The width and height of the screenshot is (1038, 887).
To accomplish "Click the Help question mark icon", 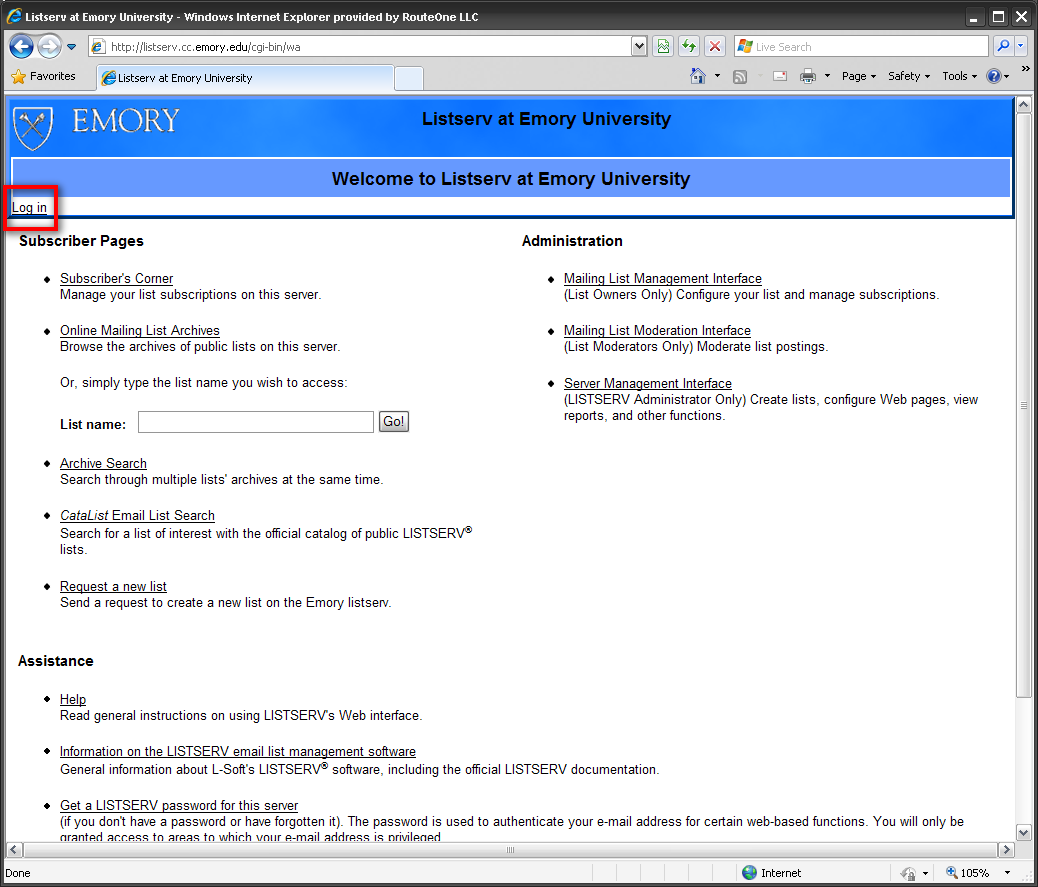I will pyautogui.click(x=994, y=76).
